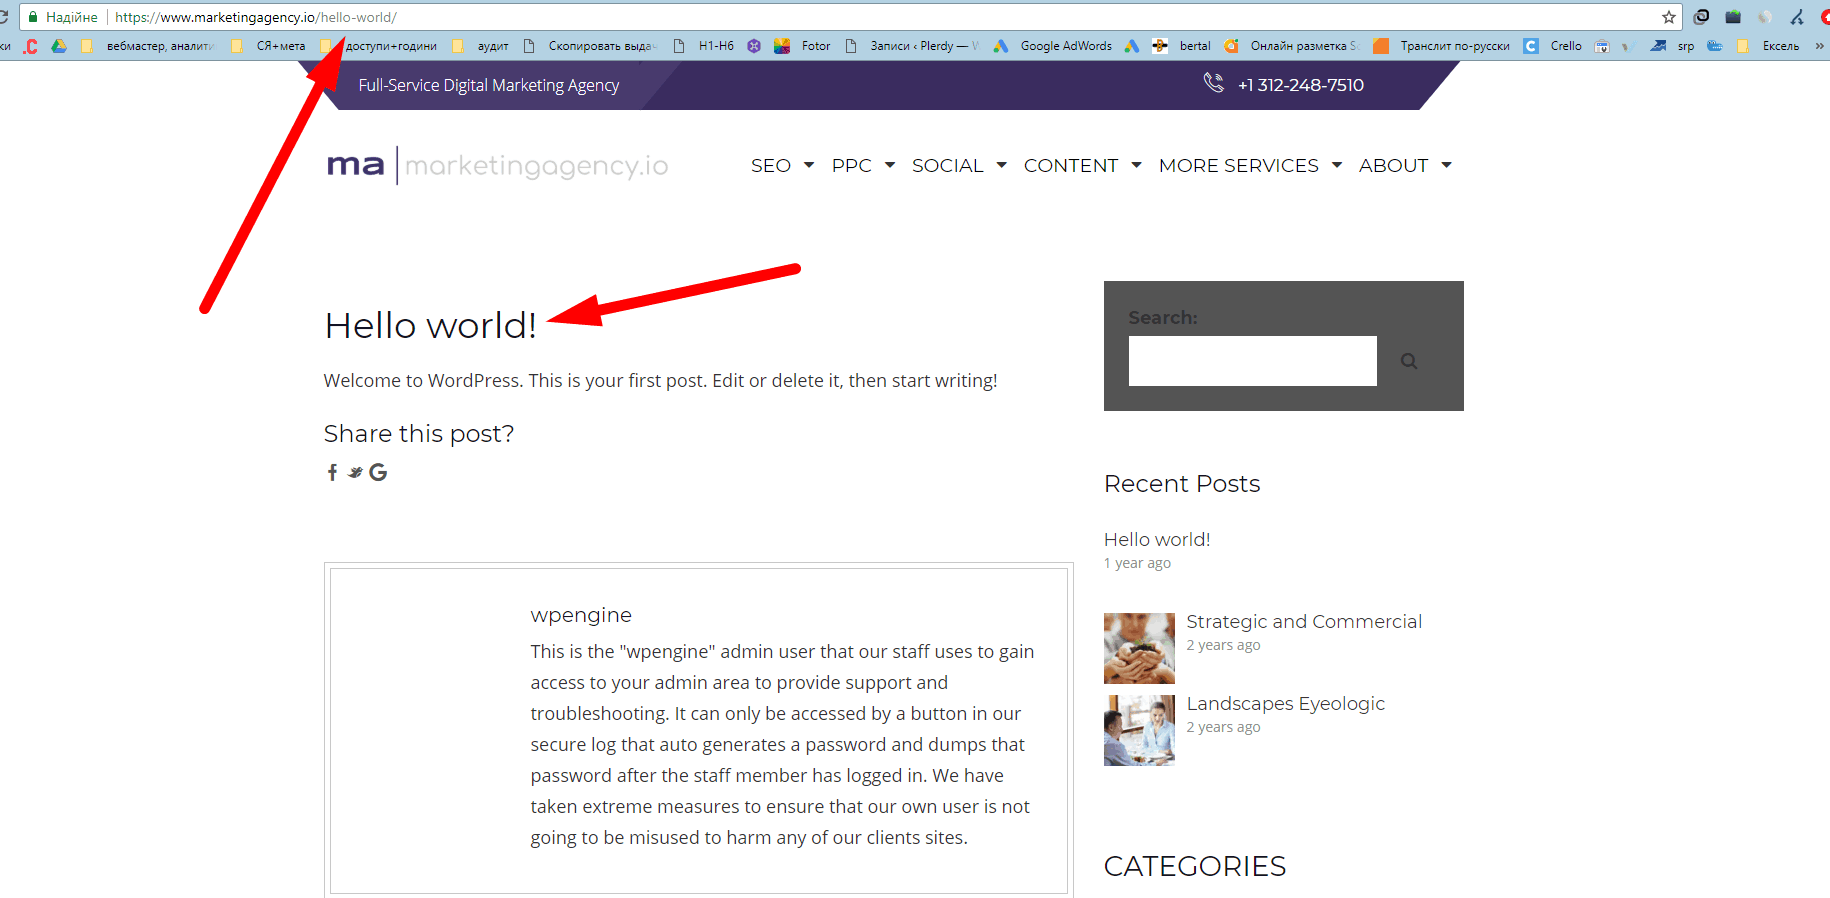Open the MORE SERVICES dropdown
Image resolution: width=1830 pixels, height=898 pixels.
coord(1249,166)
